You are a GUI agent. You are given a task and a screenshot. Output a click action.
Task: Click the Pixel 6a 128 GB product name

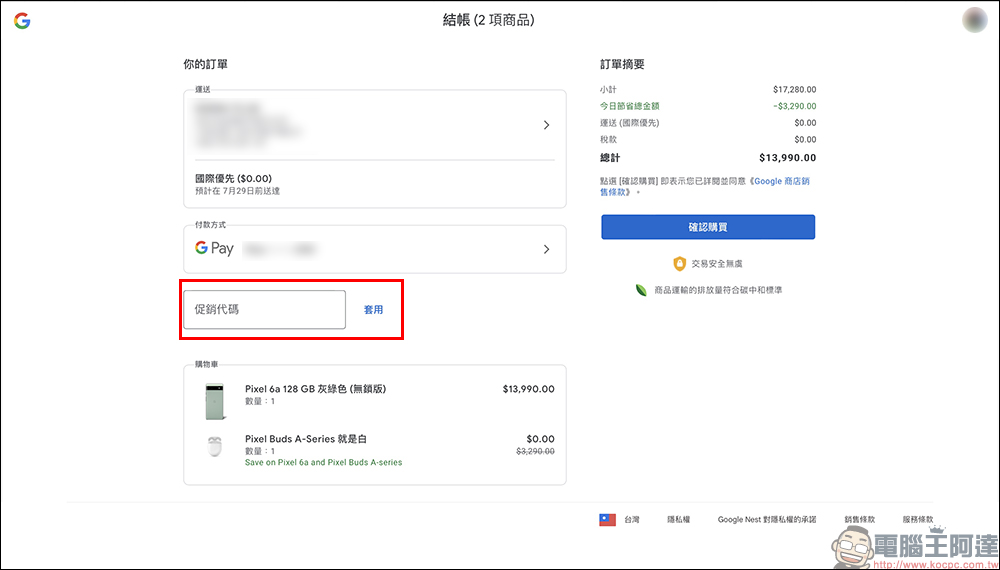[315, 389]
